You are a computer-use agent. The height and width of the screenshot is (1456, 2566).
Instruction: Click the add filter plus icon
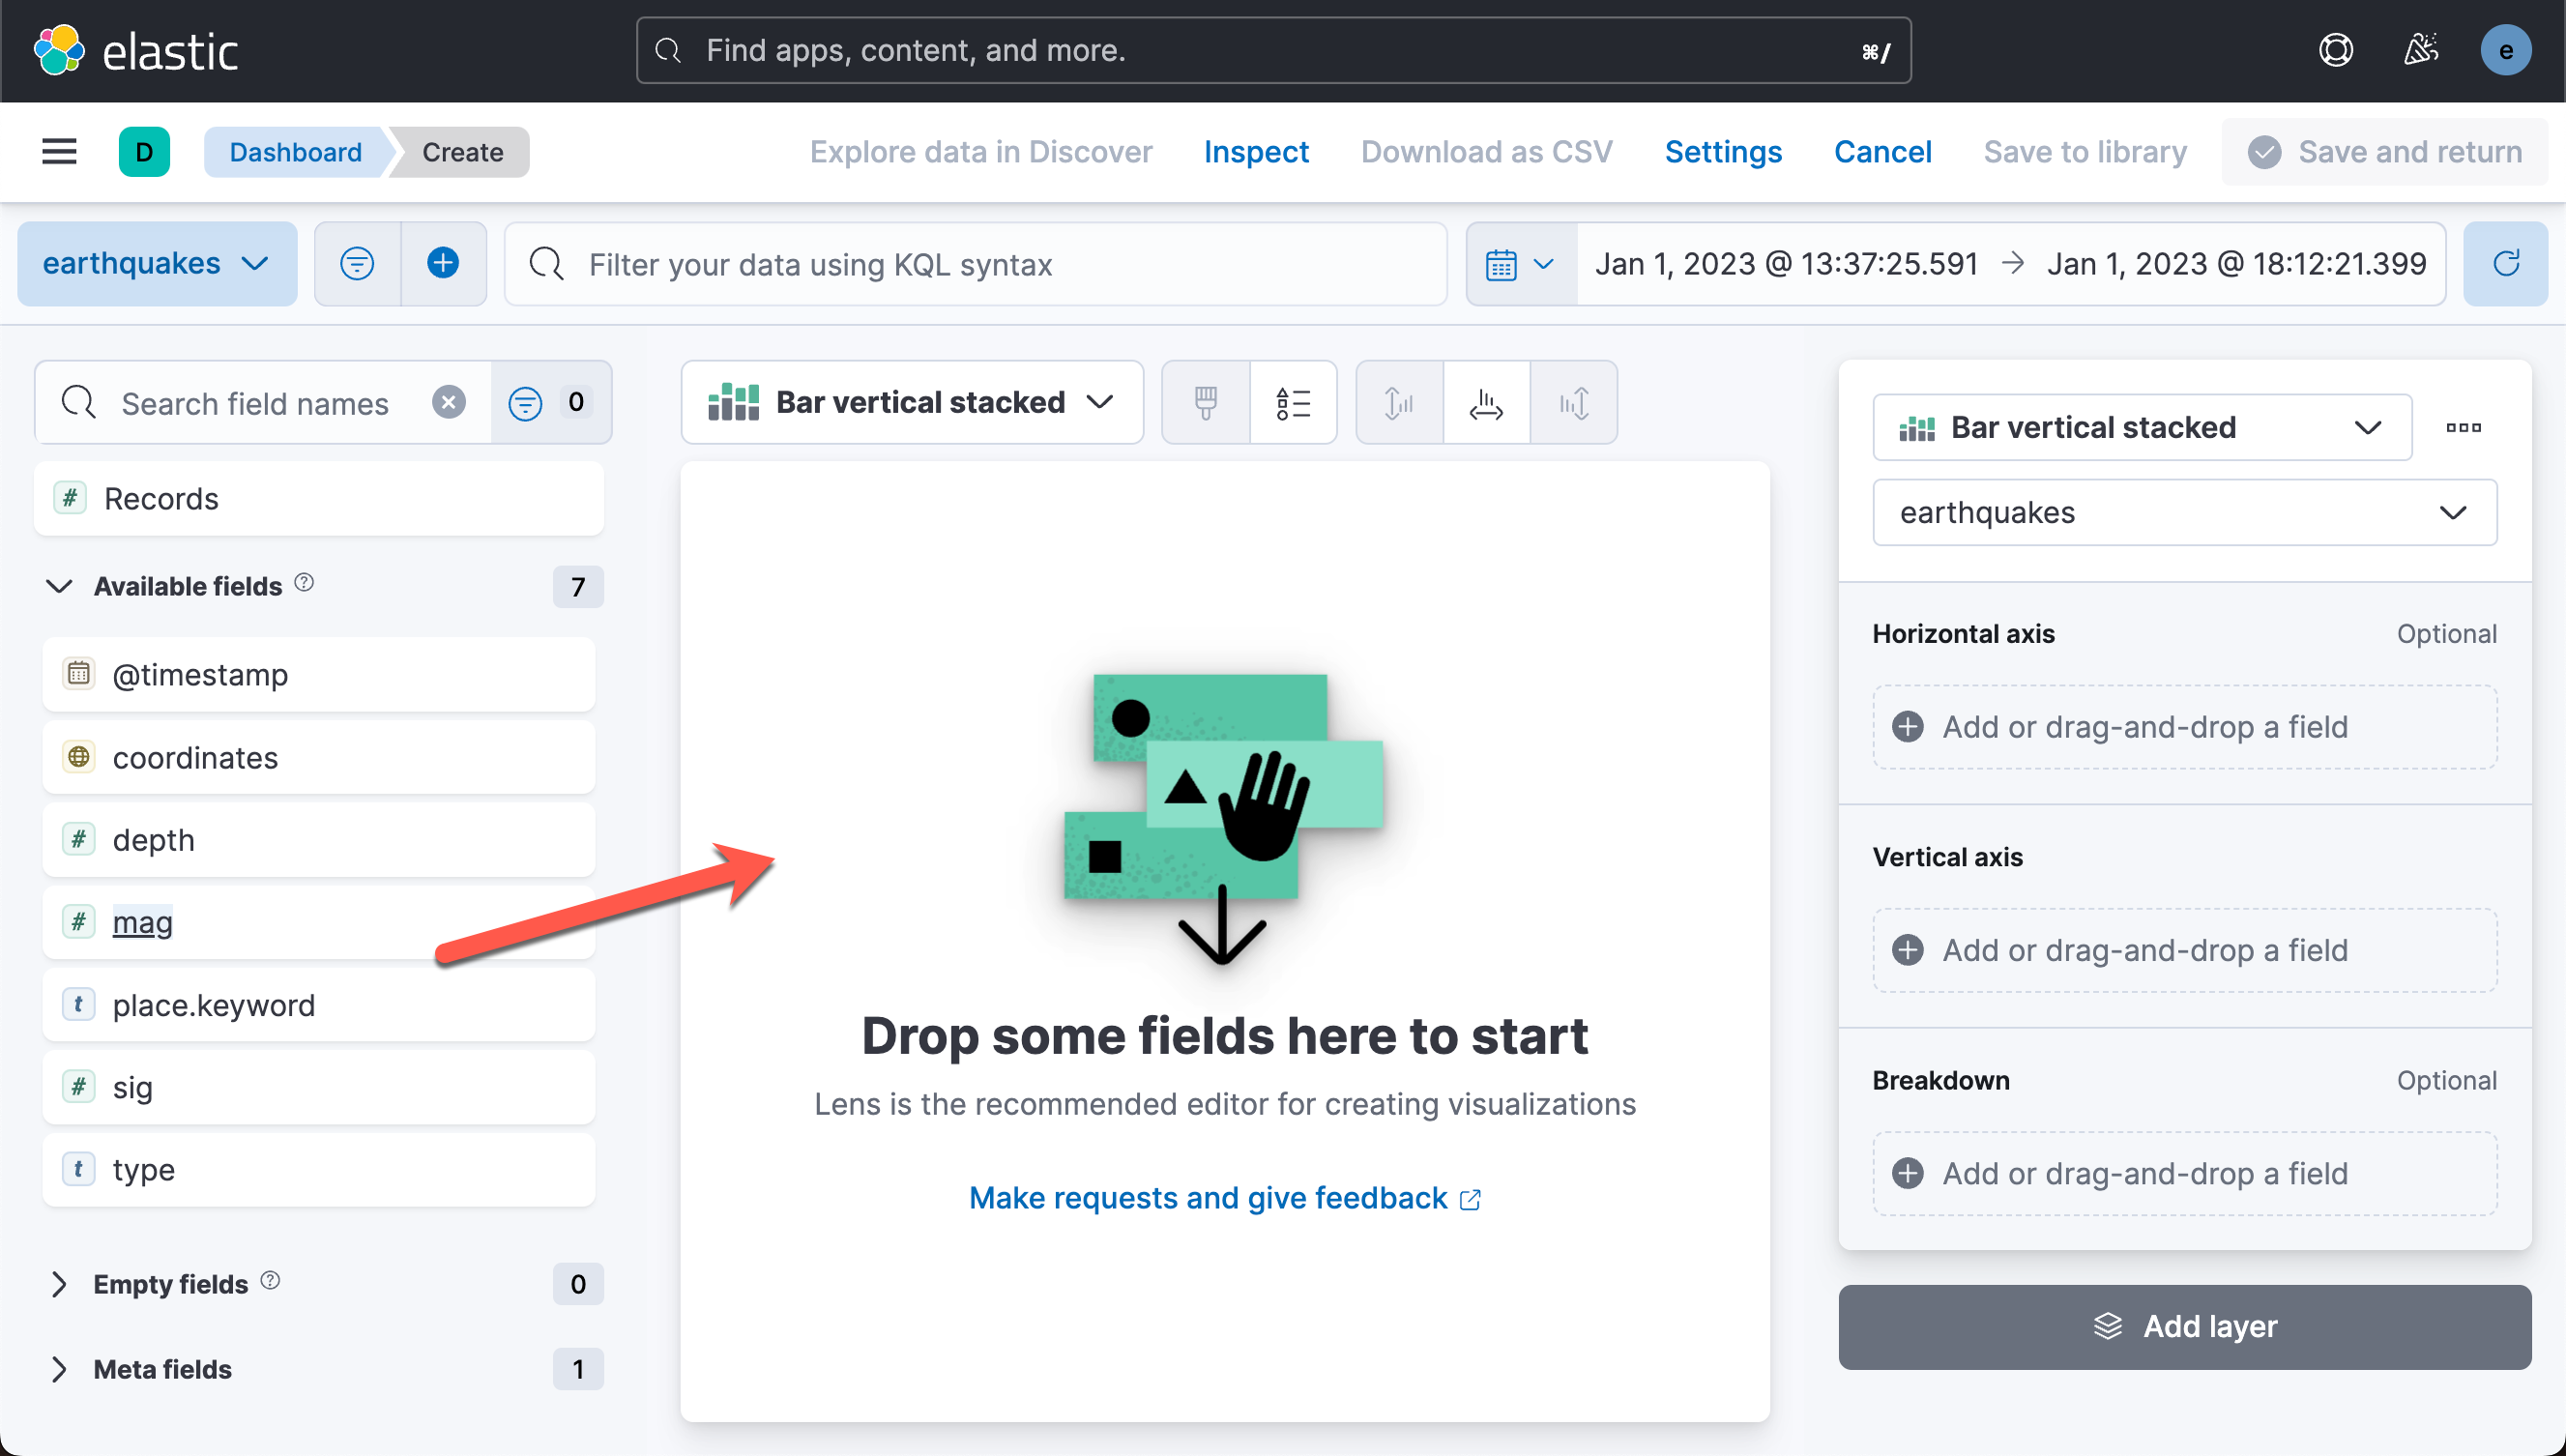point(443,264)
